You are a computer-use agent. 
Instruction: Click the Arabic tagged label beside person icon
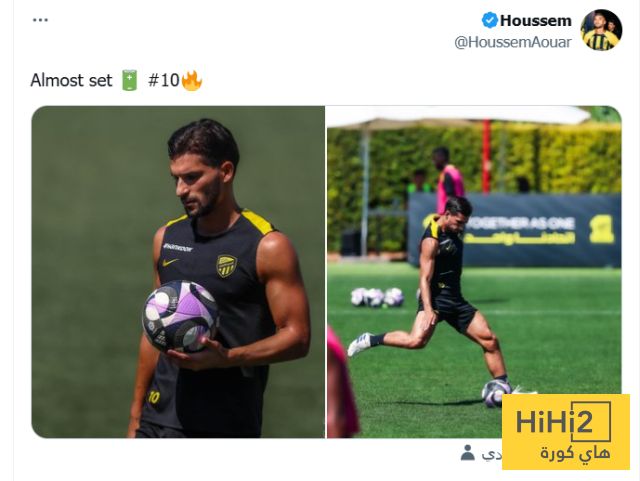point(492,454)
